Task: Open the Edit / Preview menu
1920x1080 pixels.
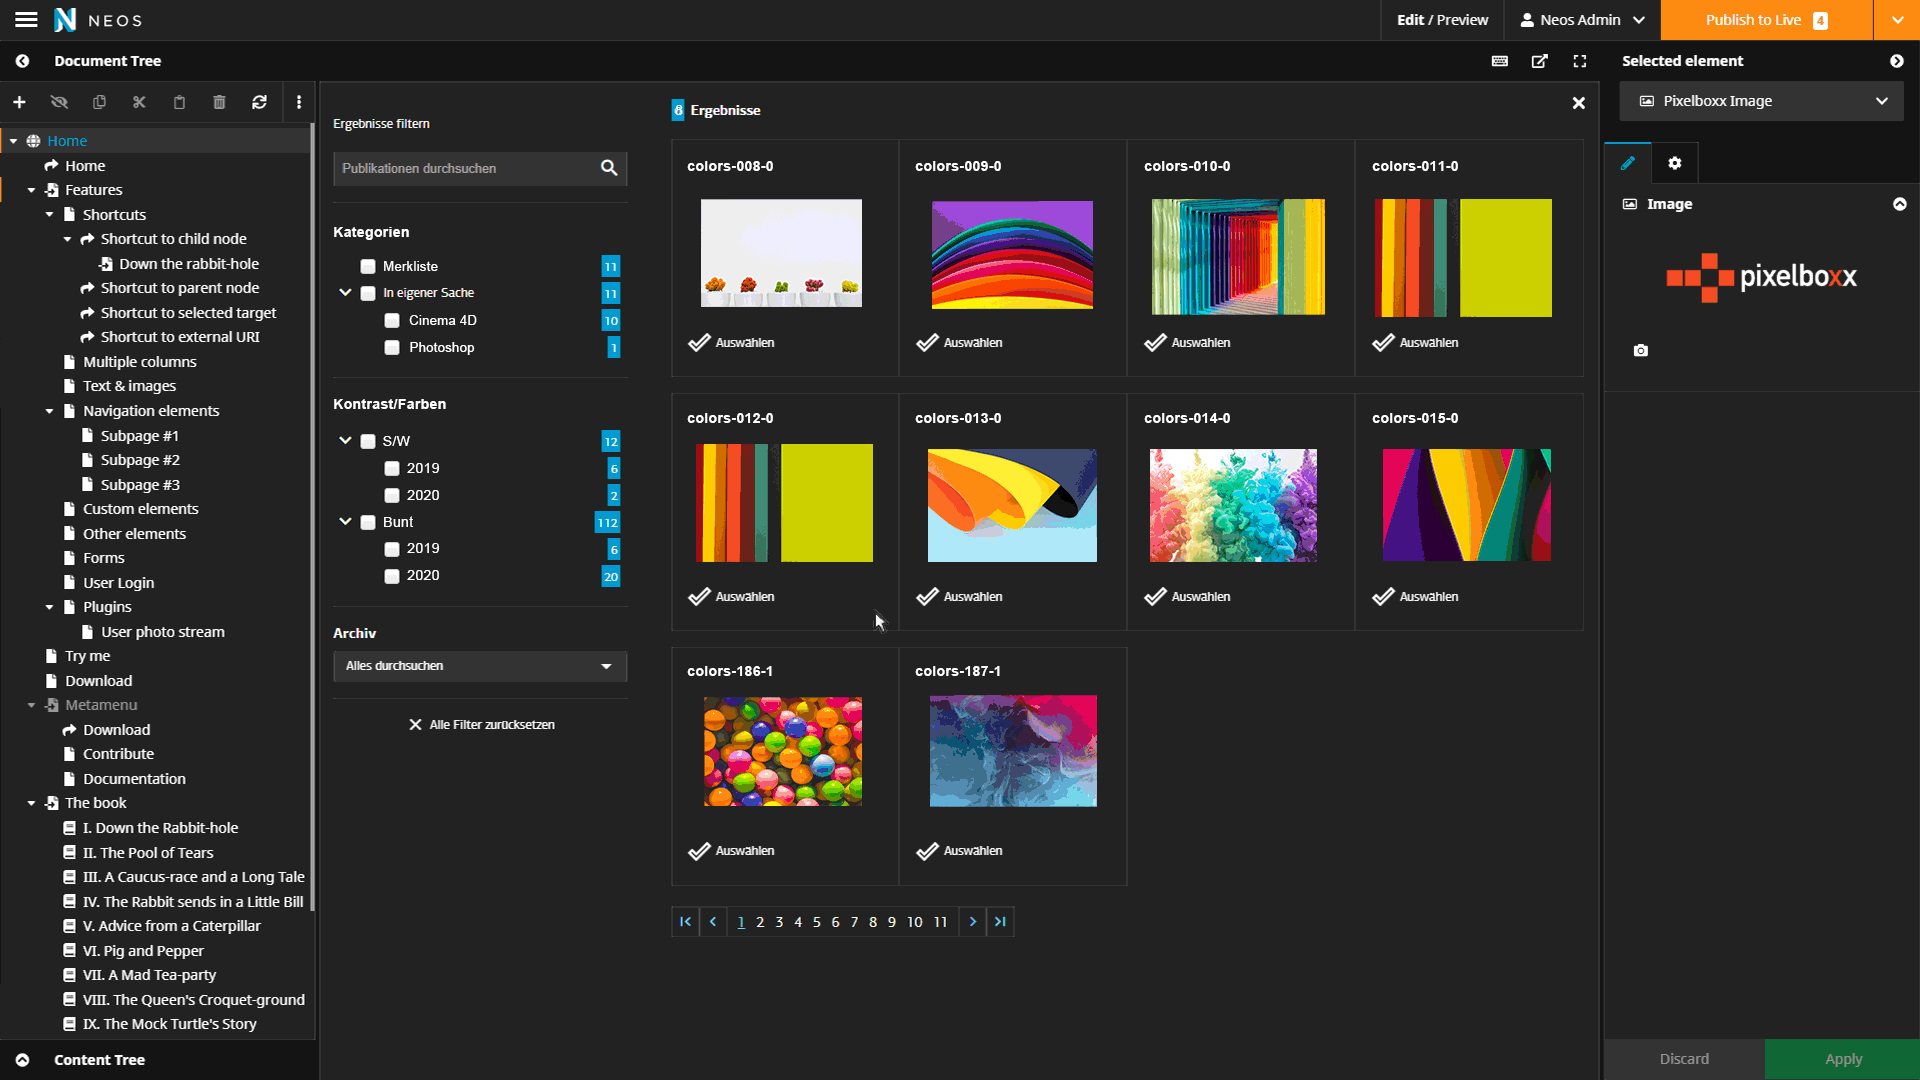Action: 1442,20
